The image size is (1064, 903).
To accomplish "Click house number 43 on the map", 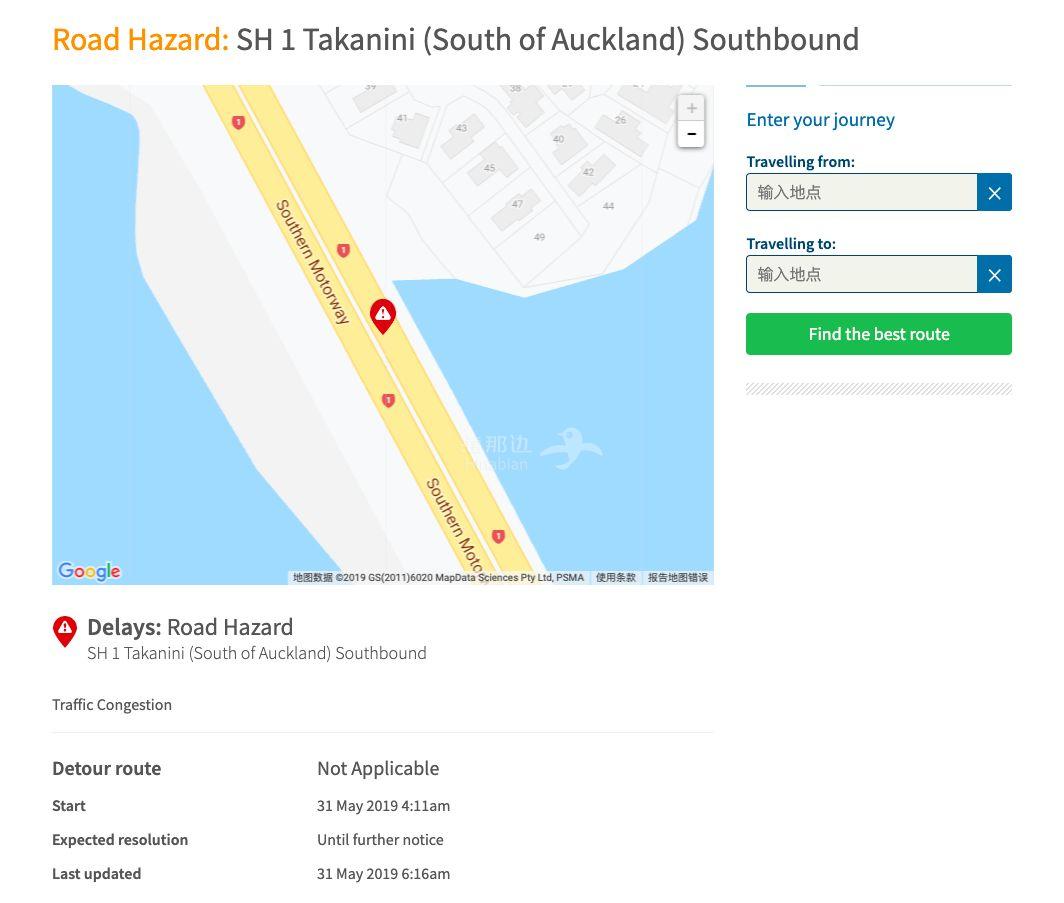I will tap(461, 128).
